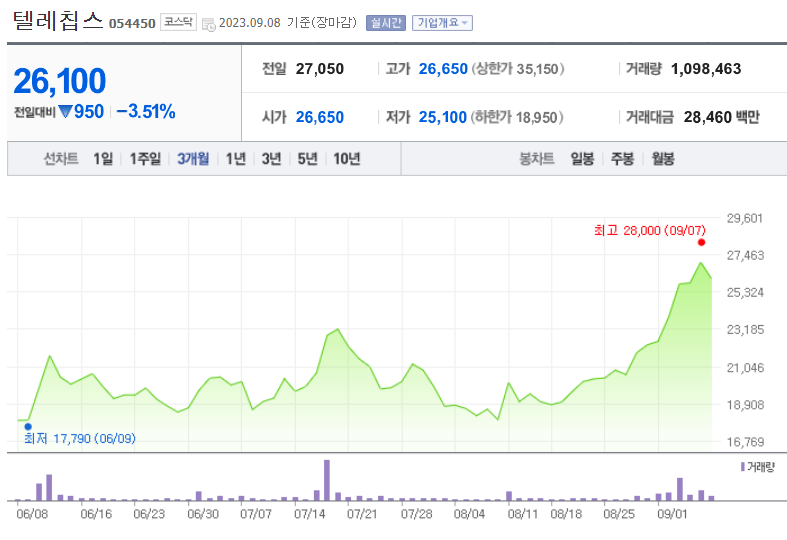Click the 텔레칩스 stock name title
787x540 pixels.
tap(58, 21)
